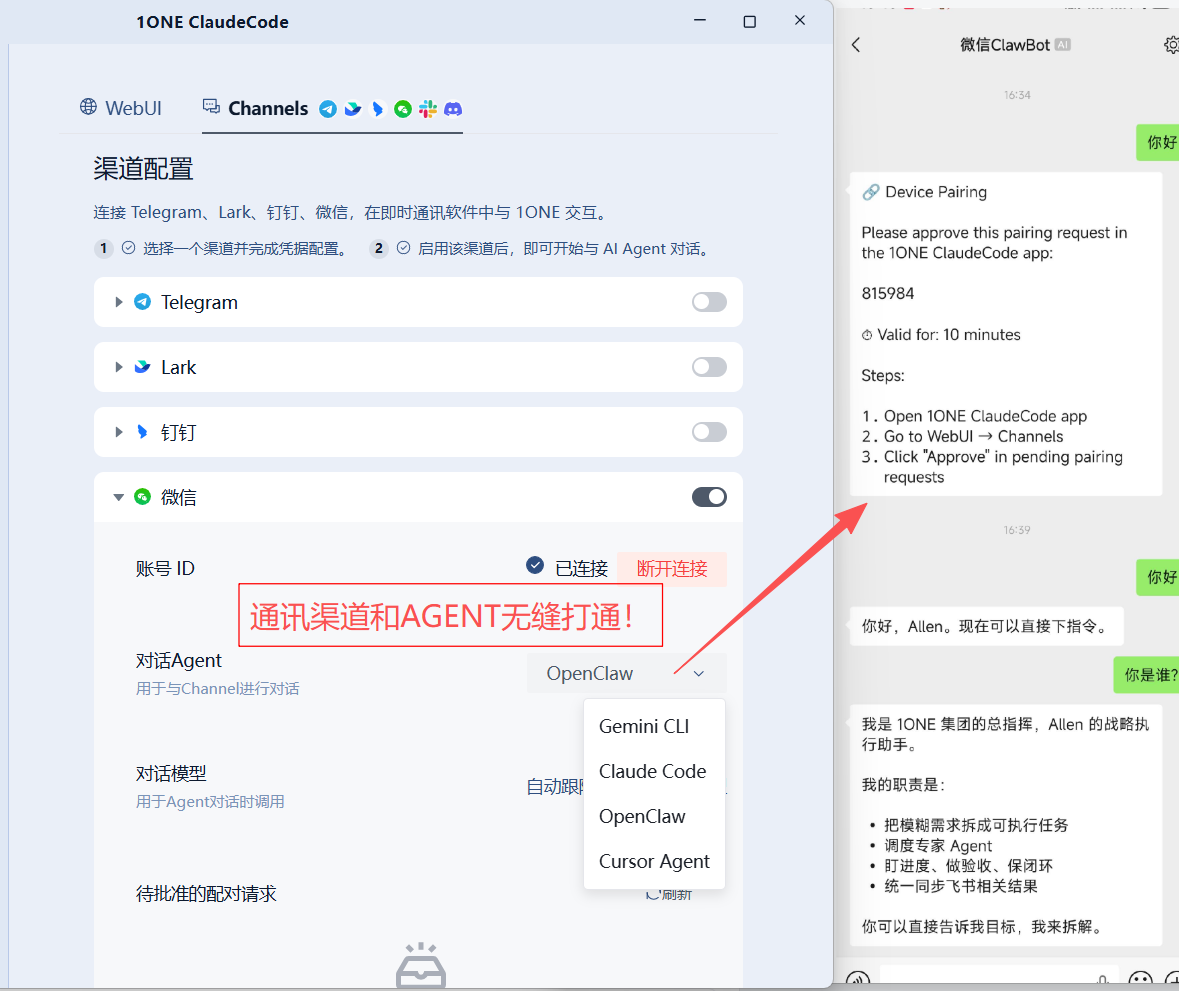Image resolution: width=1179 pixels, height=991 pixels.
Task: Disable the 微信 channel toggle
Action: pos(709,497)
